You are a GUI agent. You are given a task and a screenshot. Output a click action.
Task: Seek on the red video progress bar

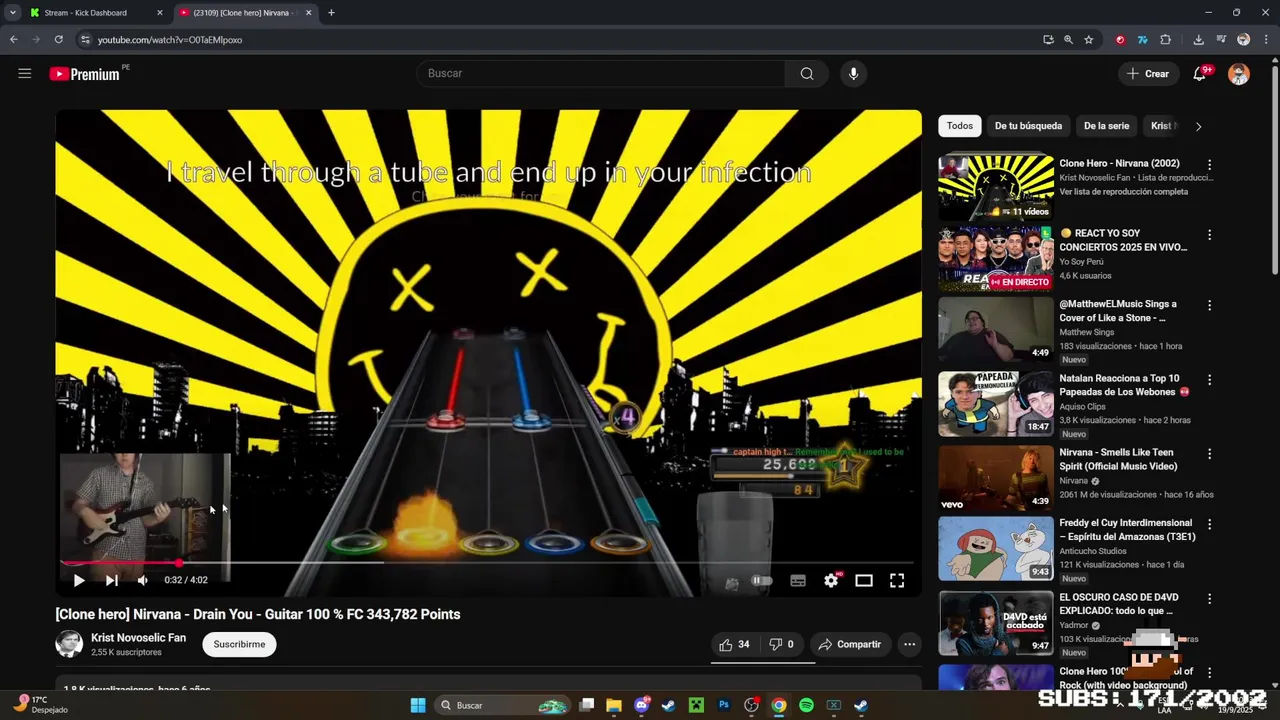[x=488, y=563]
